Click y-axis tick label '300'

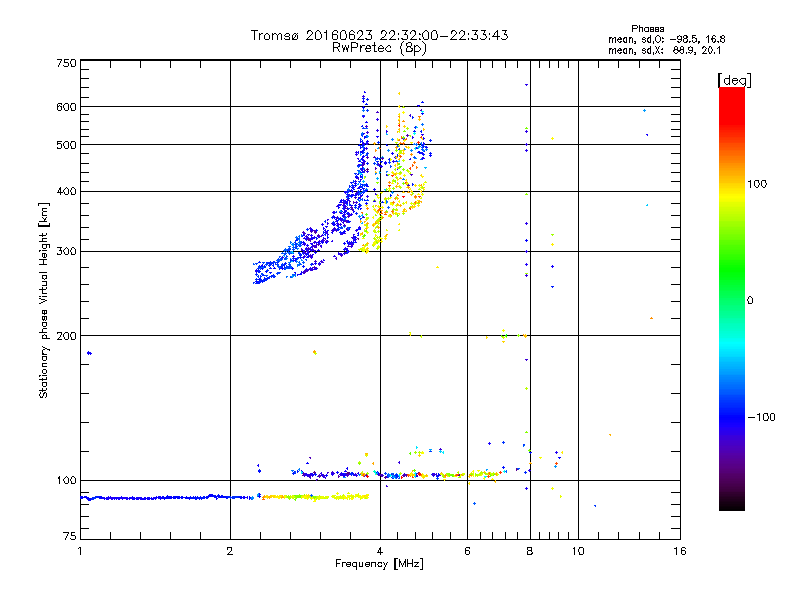(x=66, y=252)
